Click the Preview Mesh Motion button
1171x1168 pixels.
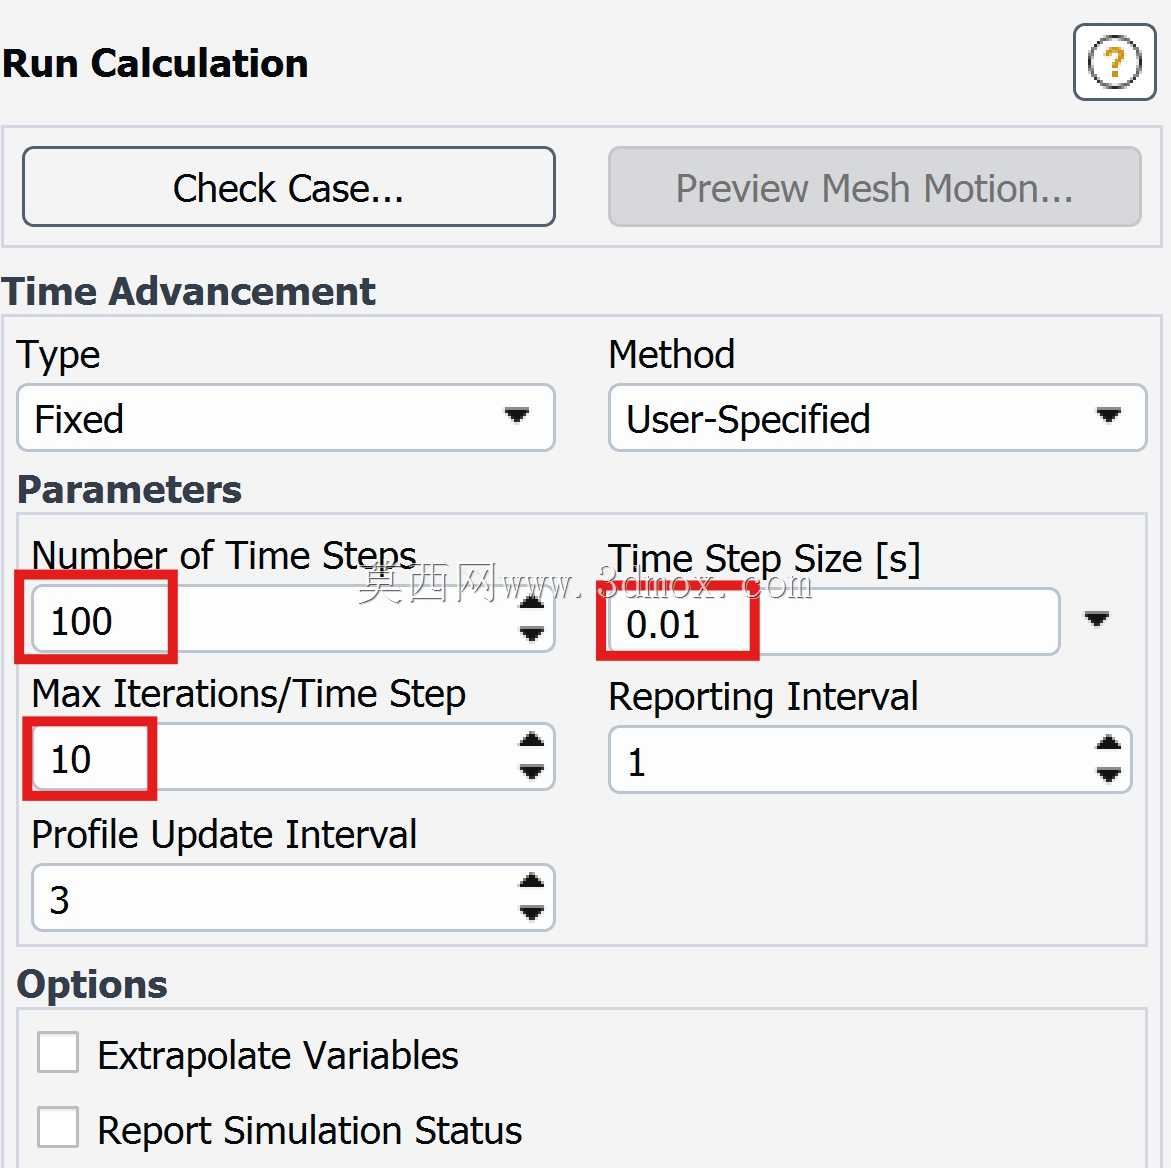875,187
